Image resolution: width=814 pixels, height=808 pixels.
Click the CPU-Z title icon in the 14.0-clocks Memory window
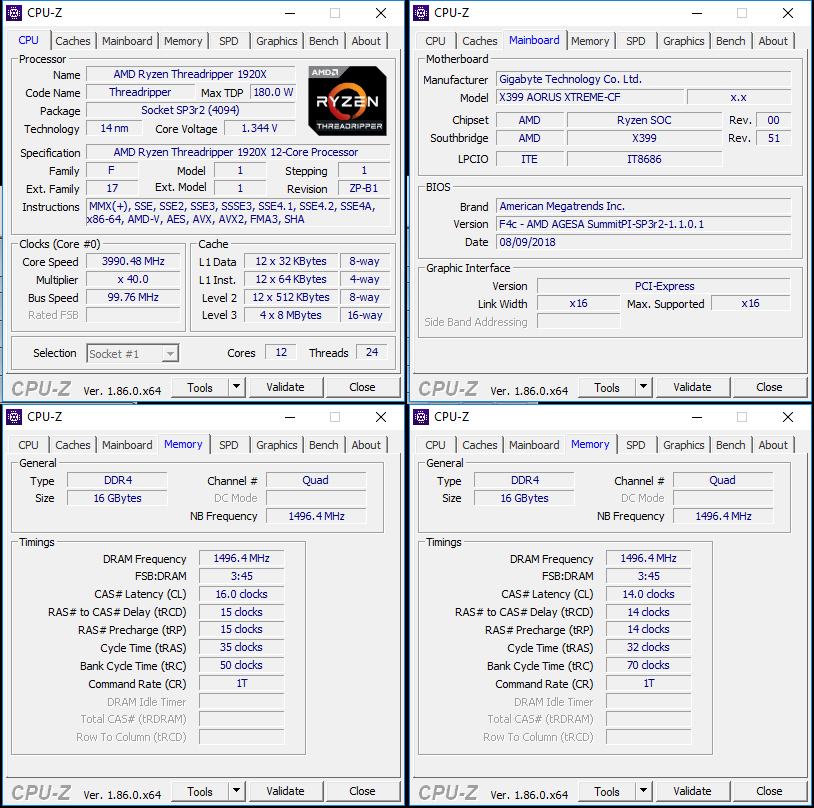(420, 416)
